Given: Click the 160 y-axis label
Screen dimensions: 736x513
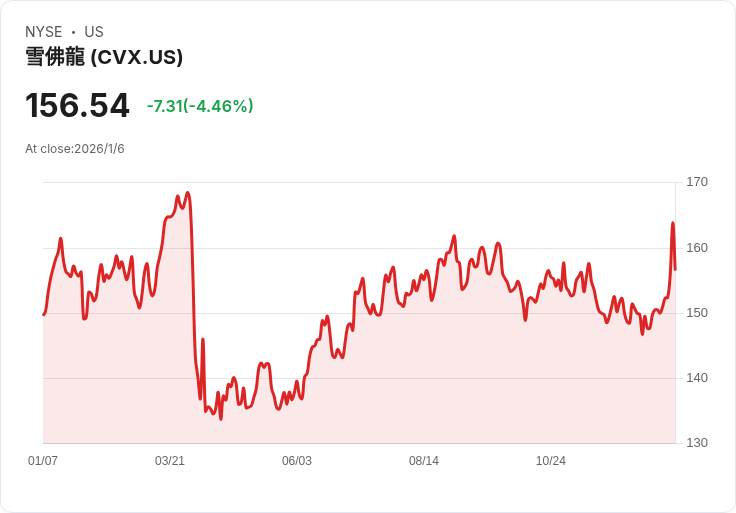Looking at the screenshot, I should click(697, 247).
